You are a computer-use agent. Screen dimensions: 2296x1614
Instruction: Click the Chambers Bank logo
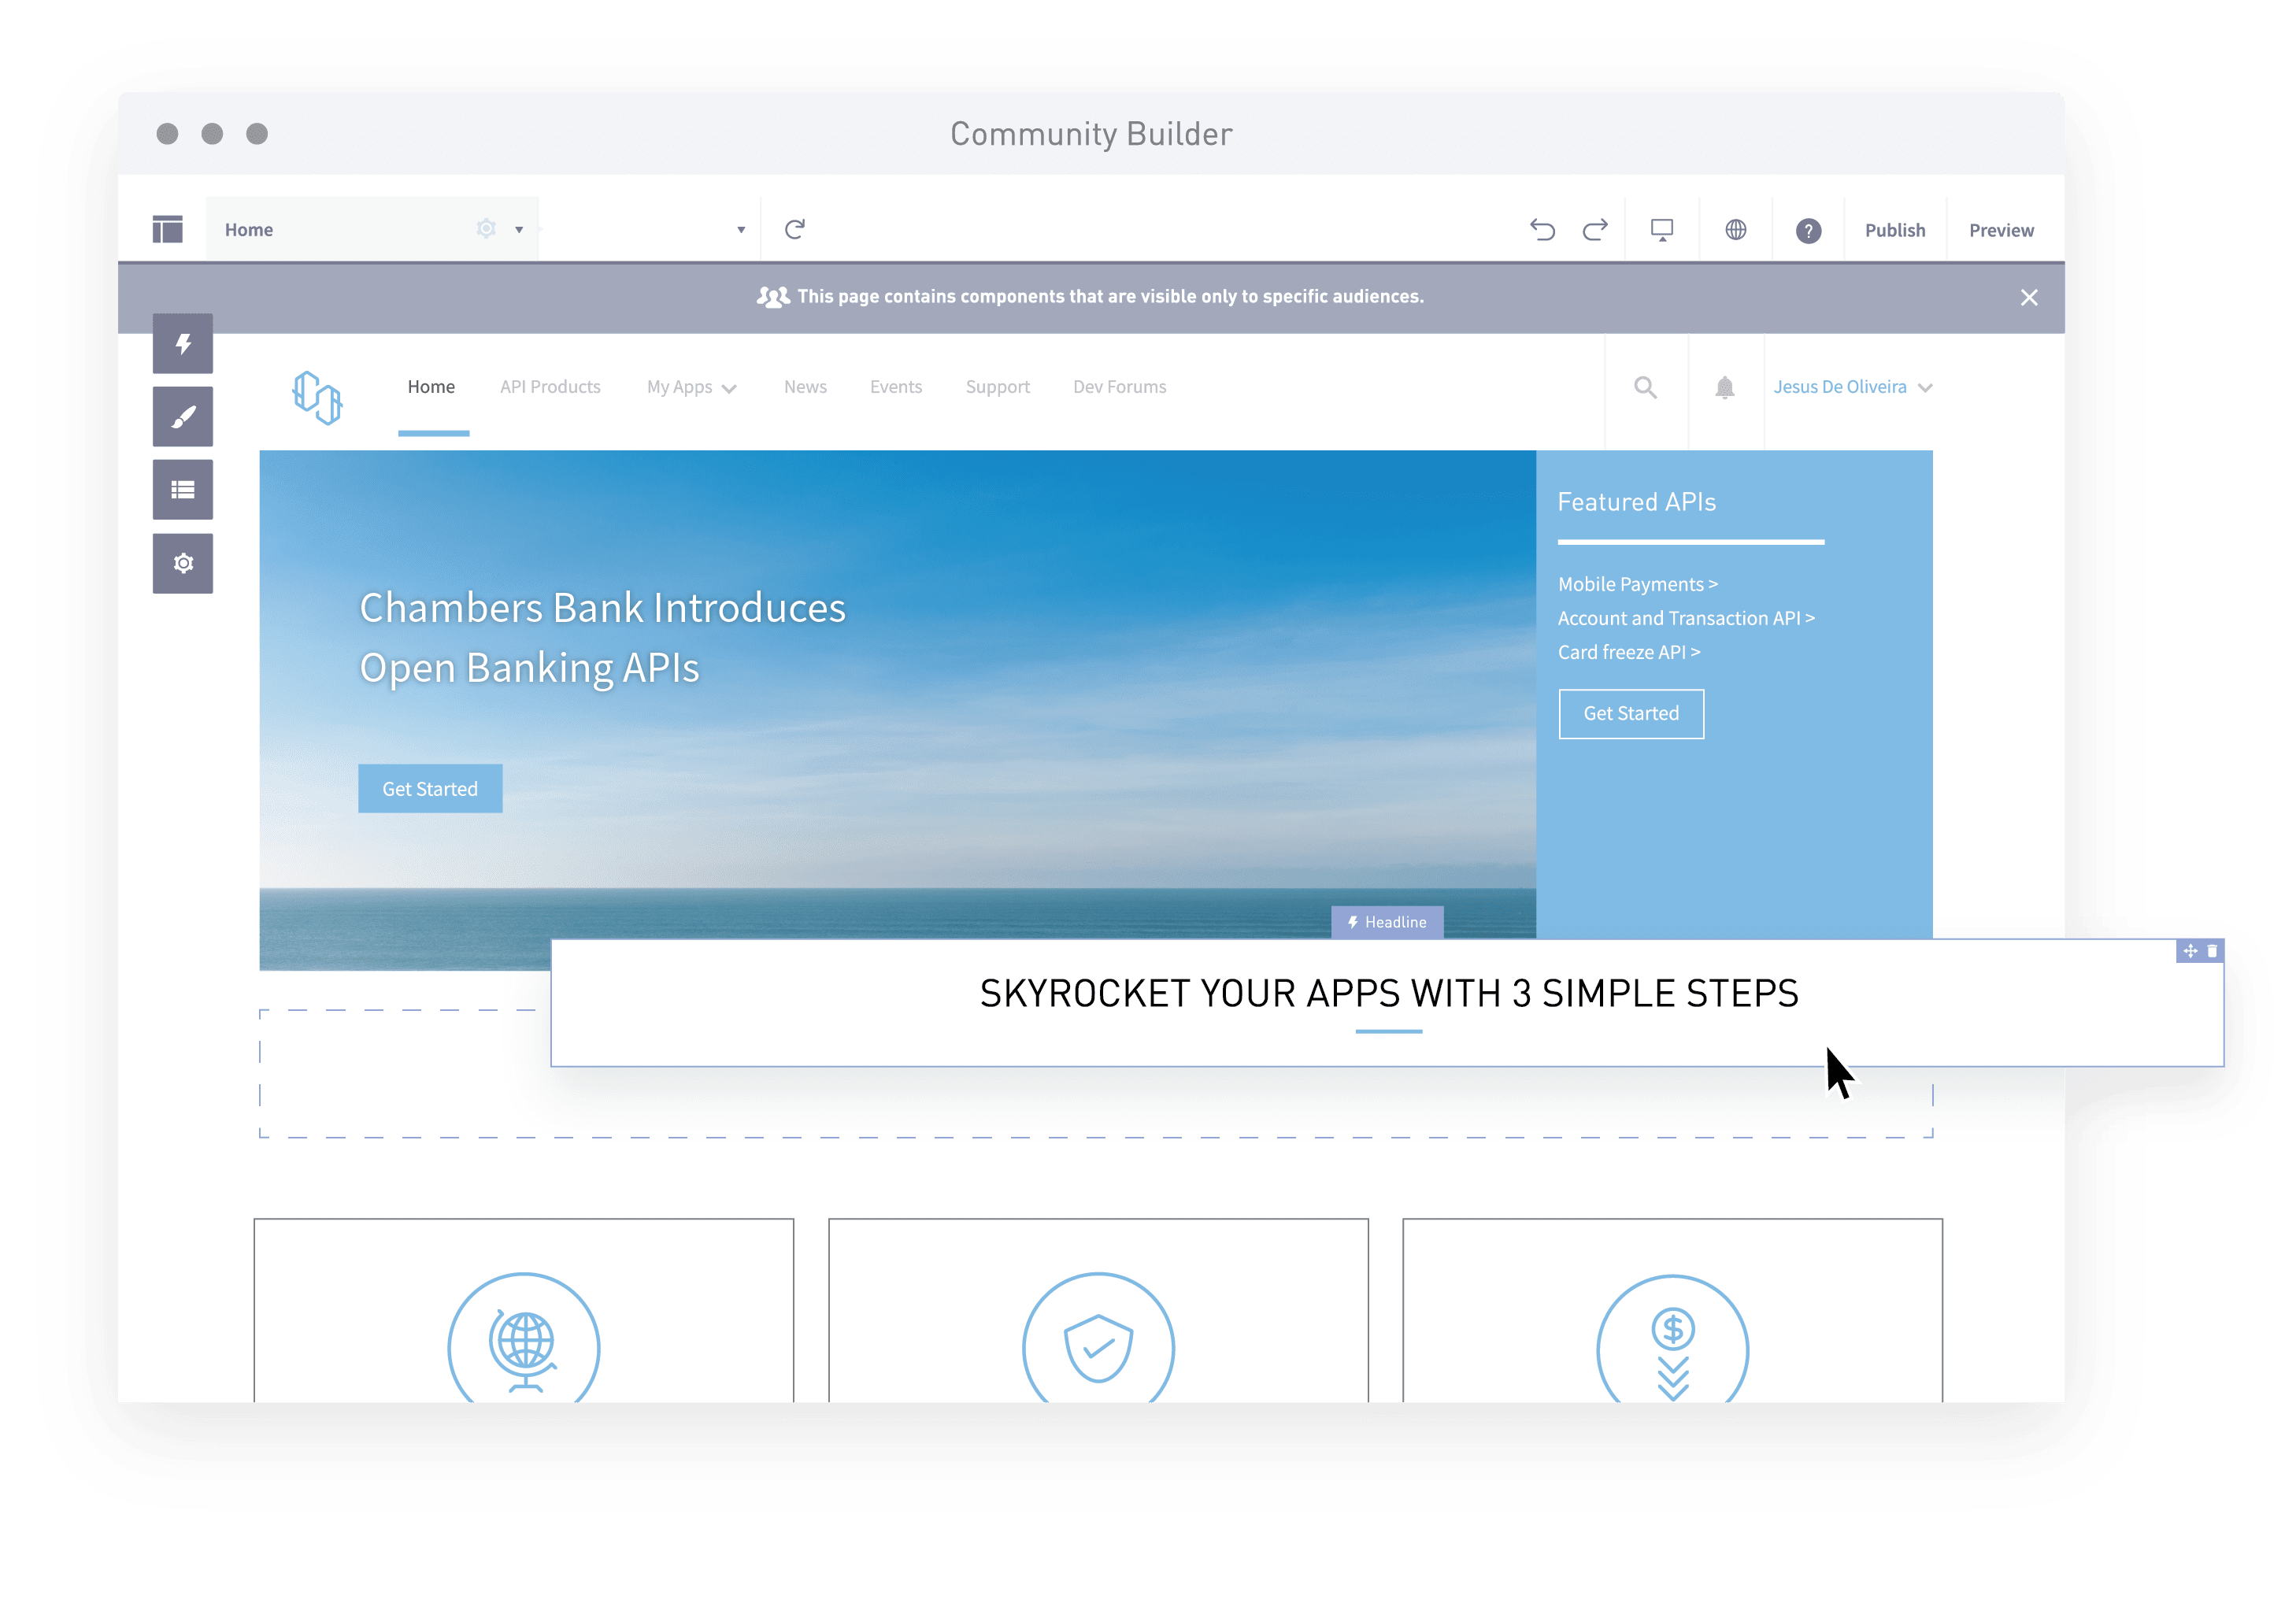click(x=317, y=397)
